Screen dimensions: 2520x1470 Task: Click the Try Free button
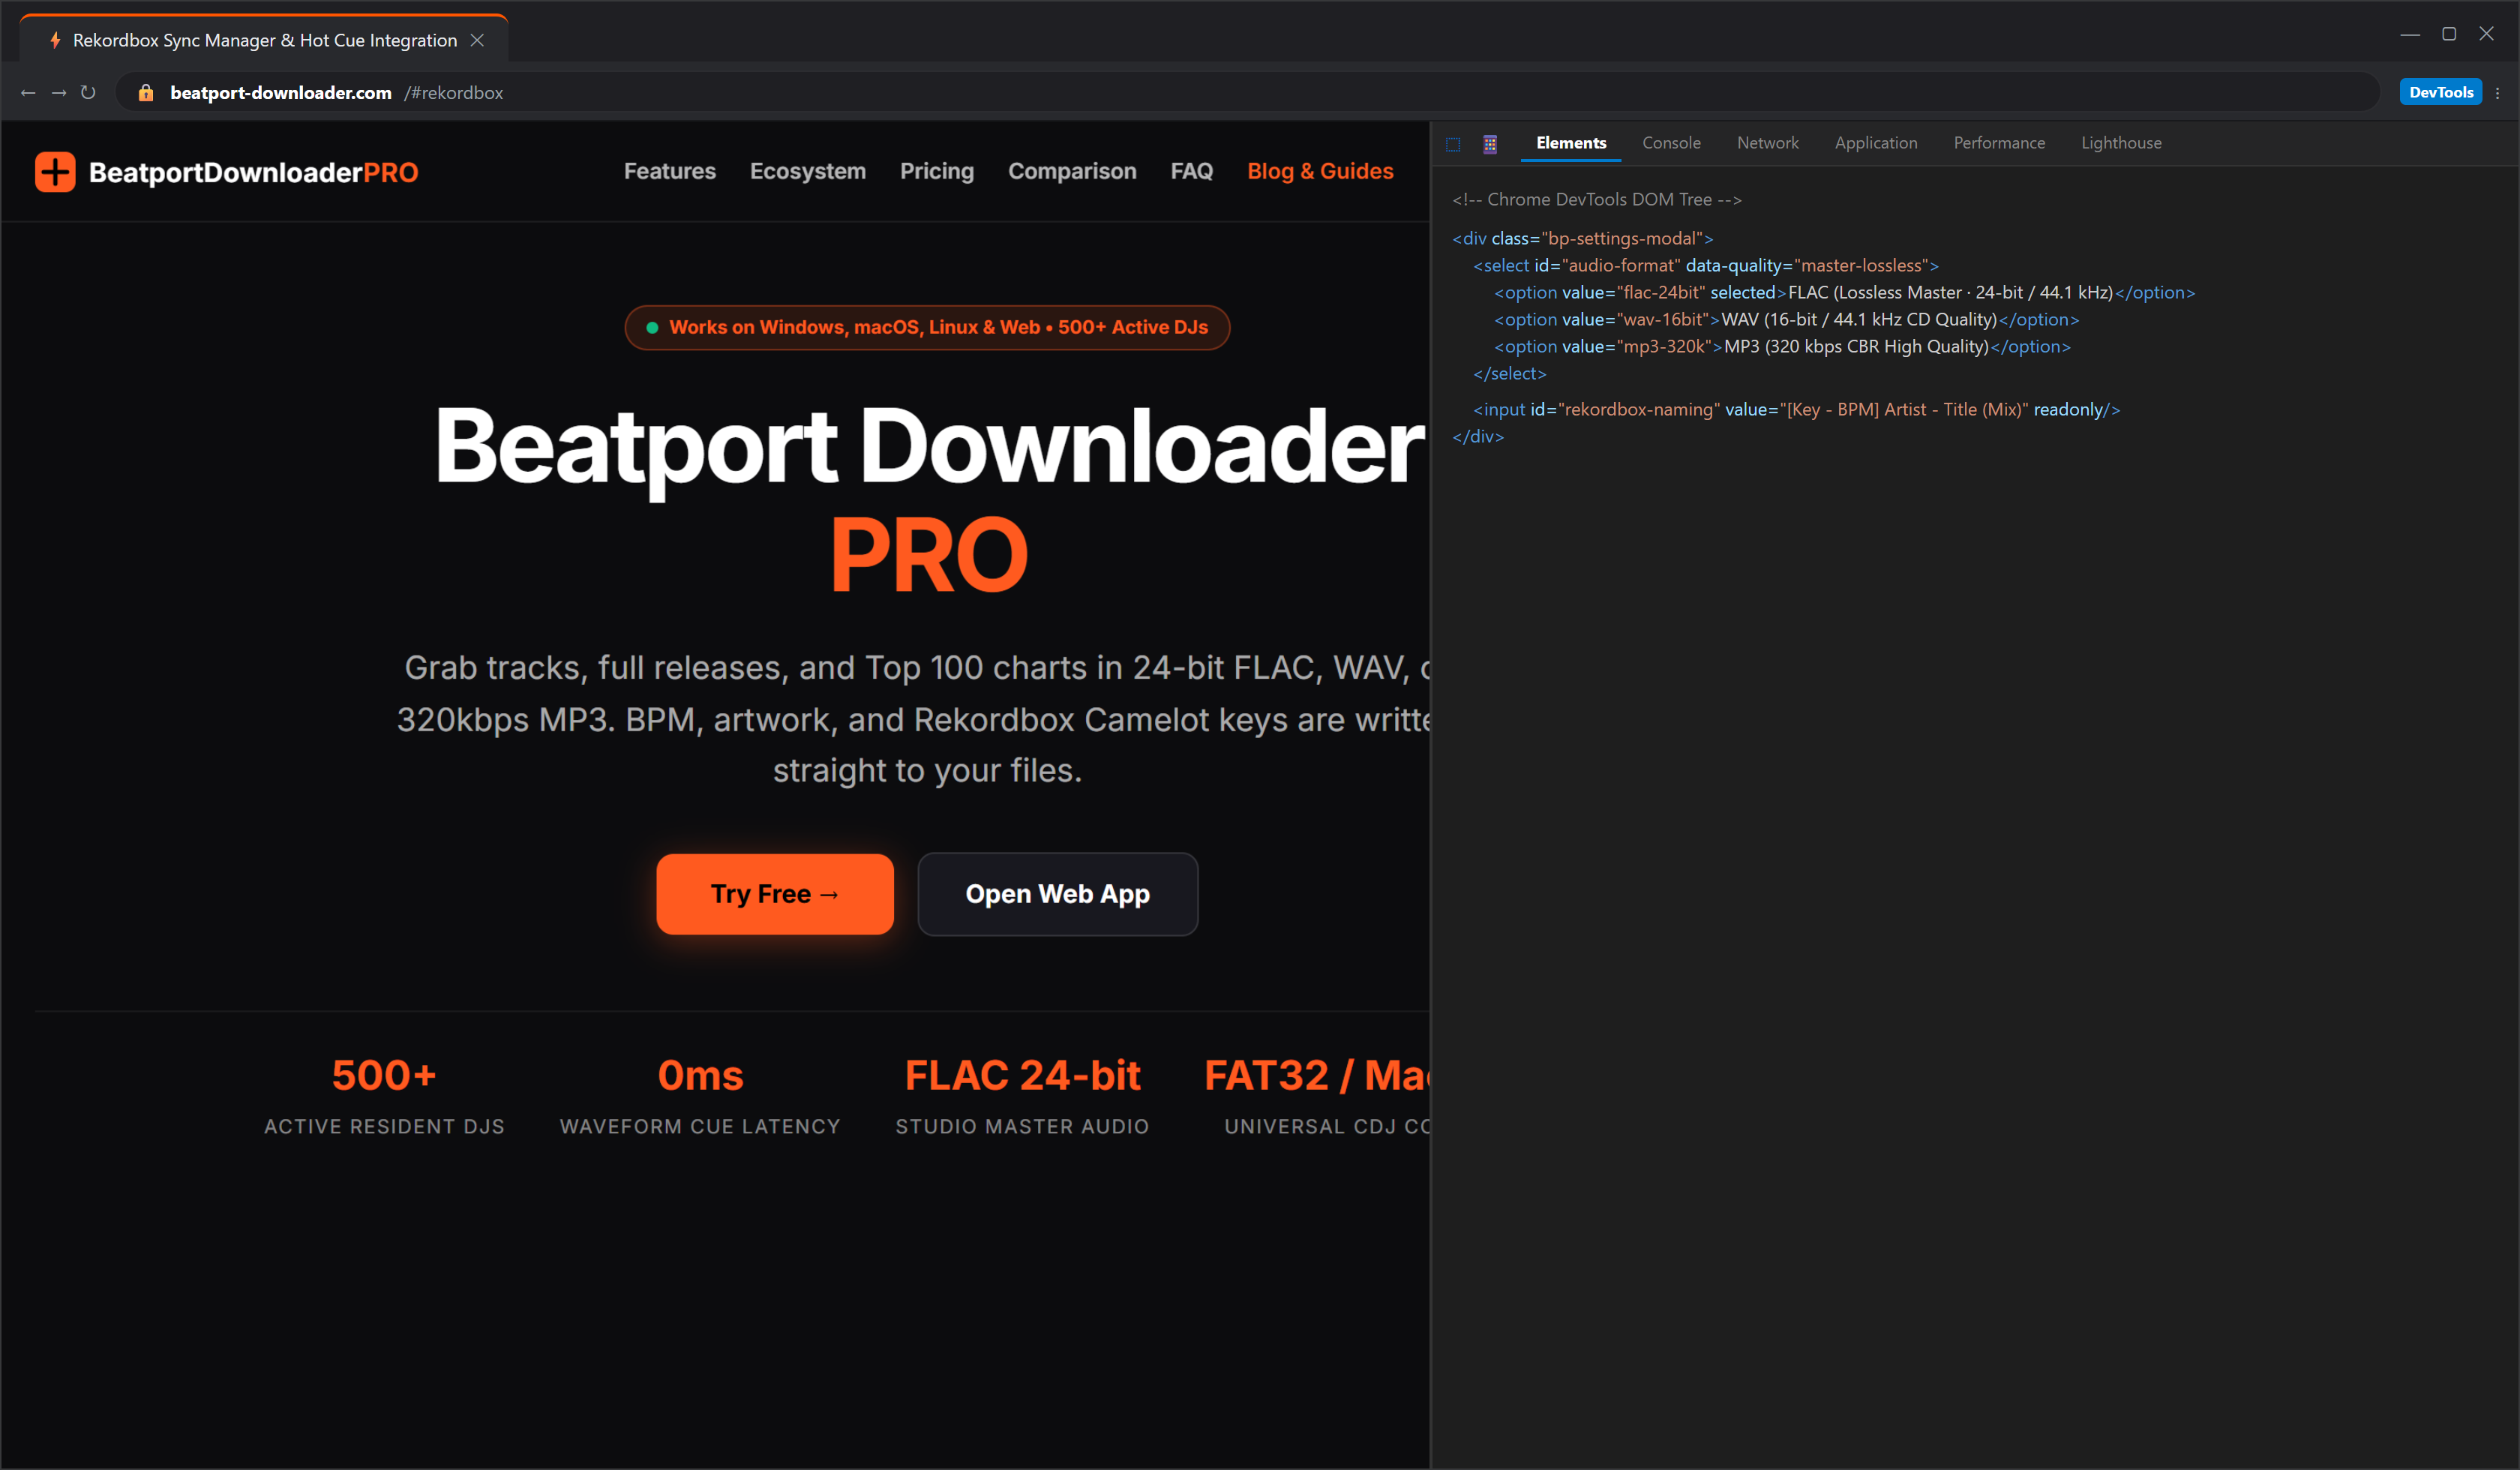pyautogui.click(x=775, y=894)
